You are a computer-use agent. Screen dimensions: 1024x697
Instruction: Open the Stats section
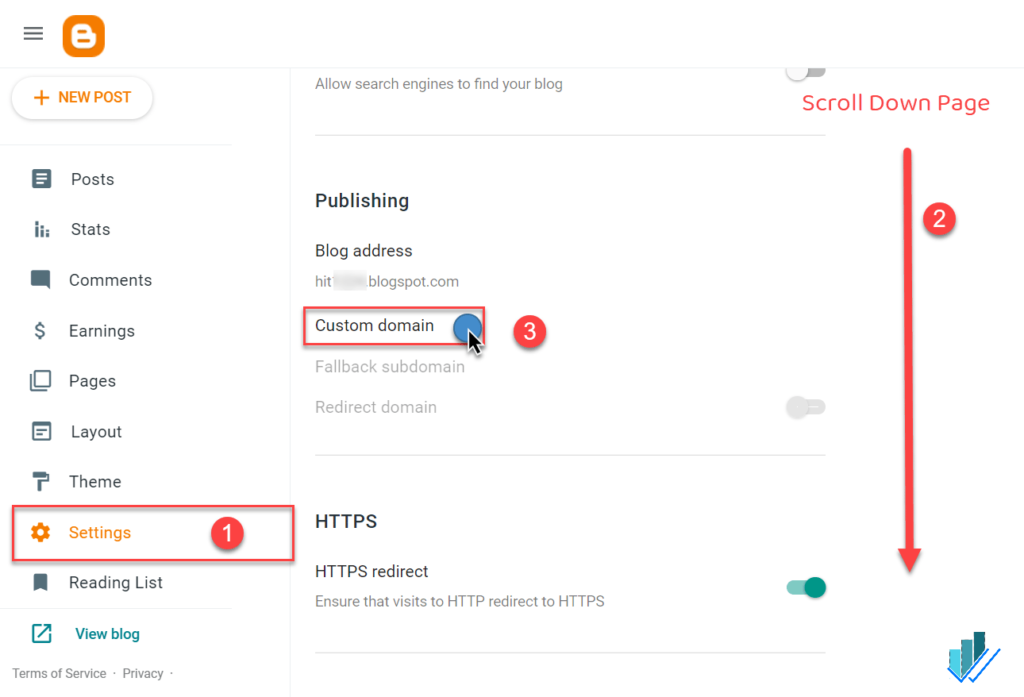click(40, 229)
